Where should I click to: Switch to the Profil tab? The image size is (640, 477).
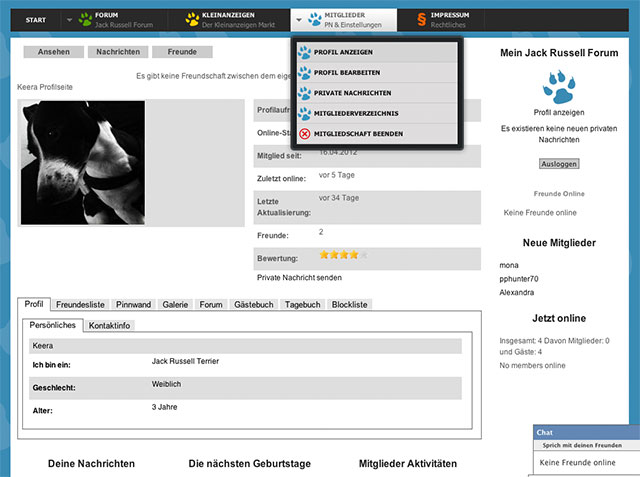point(34,304)
